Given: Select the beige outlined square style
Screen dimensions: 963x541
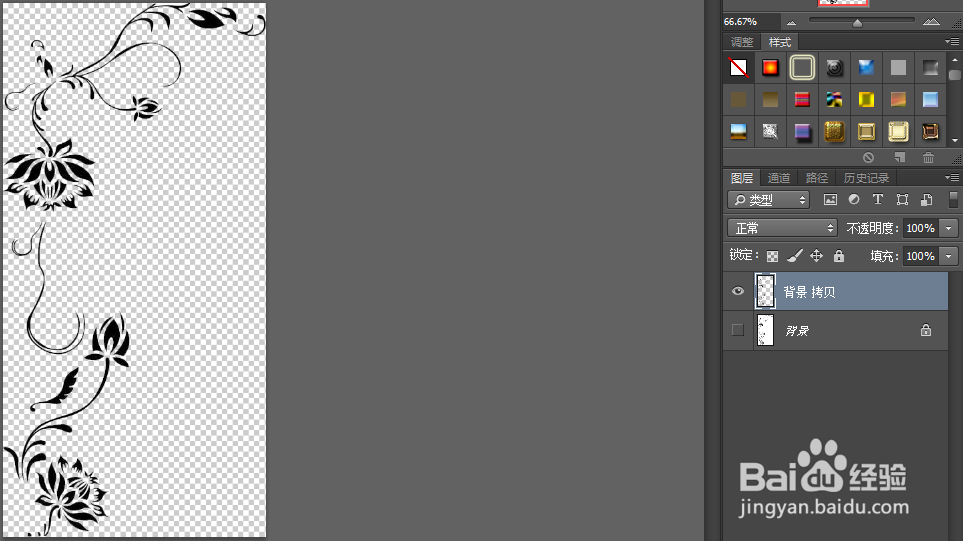Looking at the screenshot, I should point(802,68).
